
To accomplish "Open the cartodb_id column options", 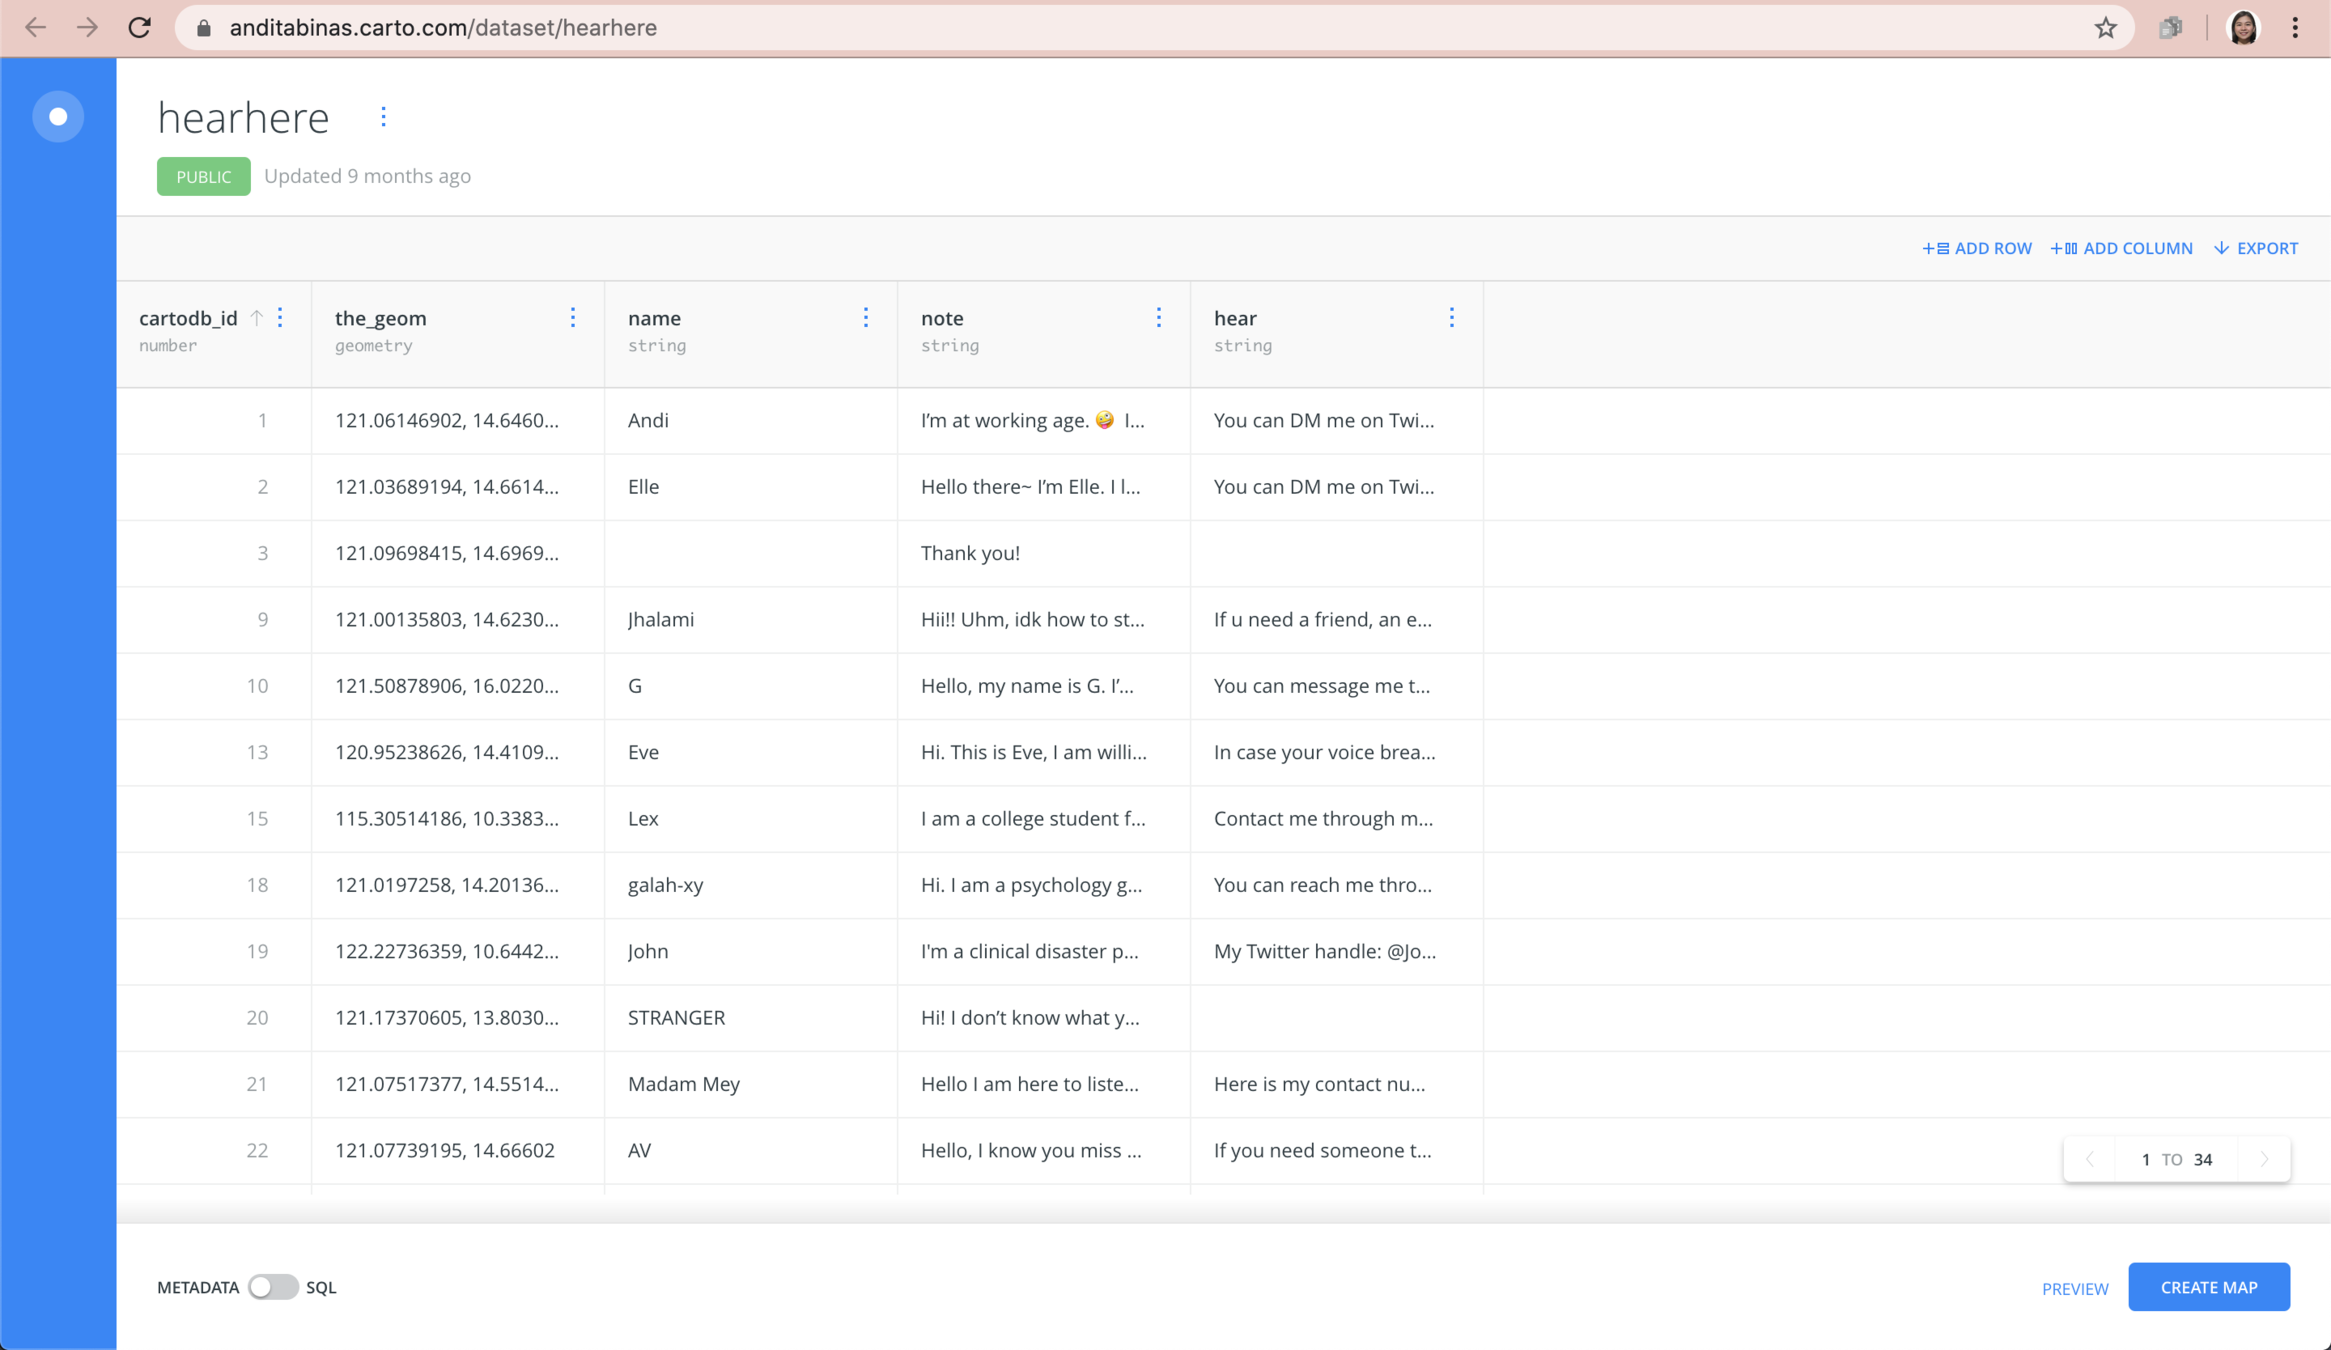I will pos(281,318).
